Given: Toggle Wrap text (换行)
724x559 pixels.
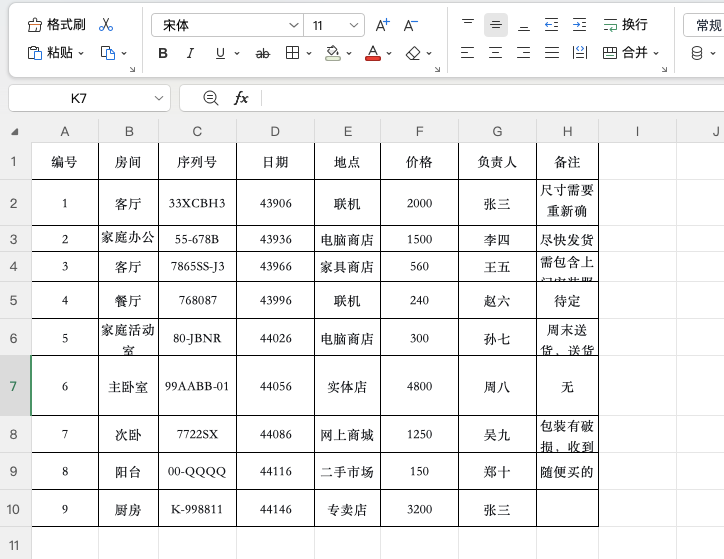Looking at the screenshot, I should 625,25.
